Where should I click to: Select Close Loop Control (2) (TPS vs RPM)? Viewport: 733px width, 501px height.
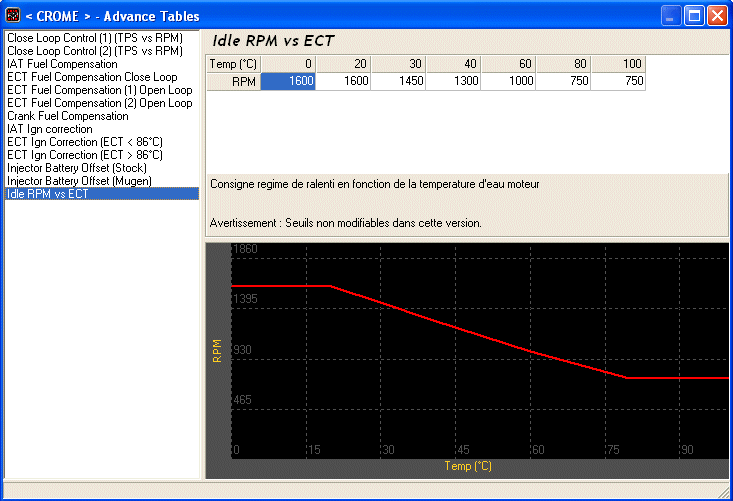[x=94, y=50]
